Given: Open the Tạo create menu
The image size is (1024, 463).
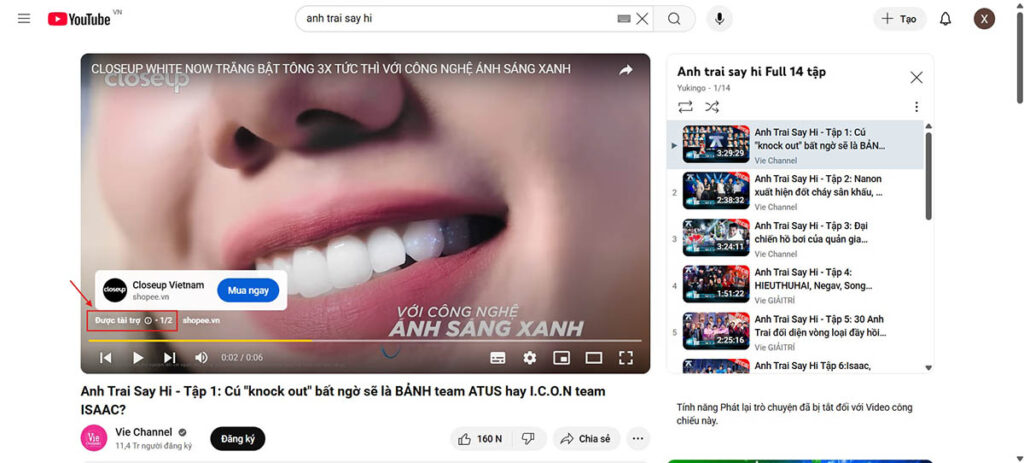Looking at the screenshot, I should pyautogui.click(x=900, y=19).
